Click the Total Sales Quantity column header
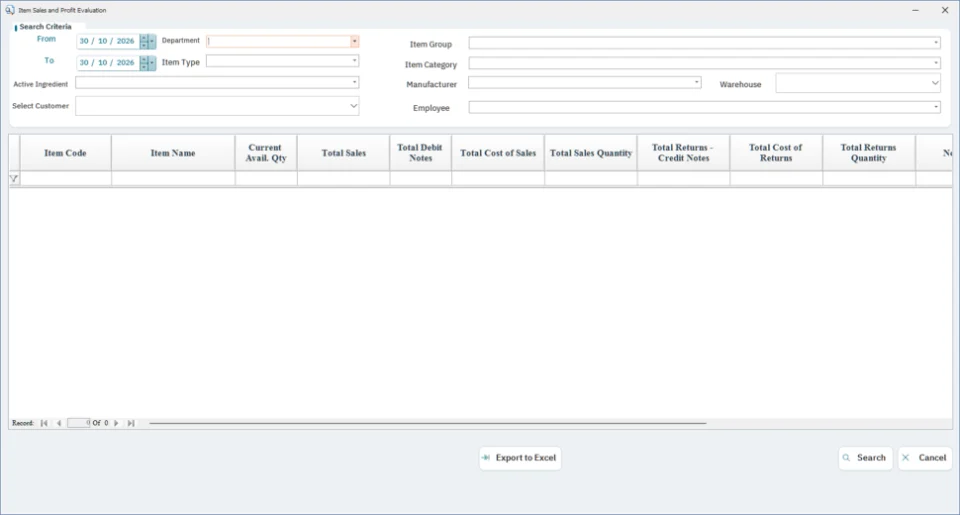Viewport: 960px width, 515px height. [591, 153]
